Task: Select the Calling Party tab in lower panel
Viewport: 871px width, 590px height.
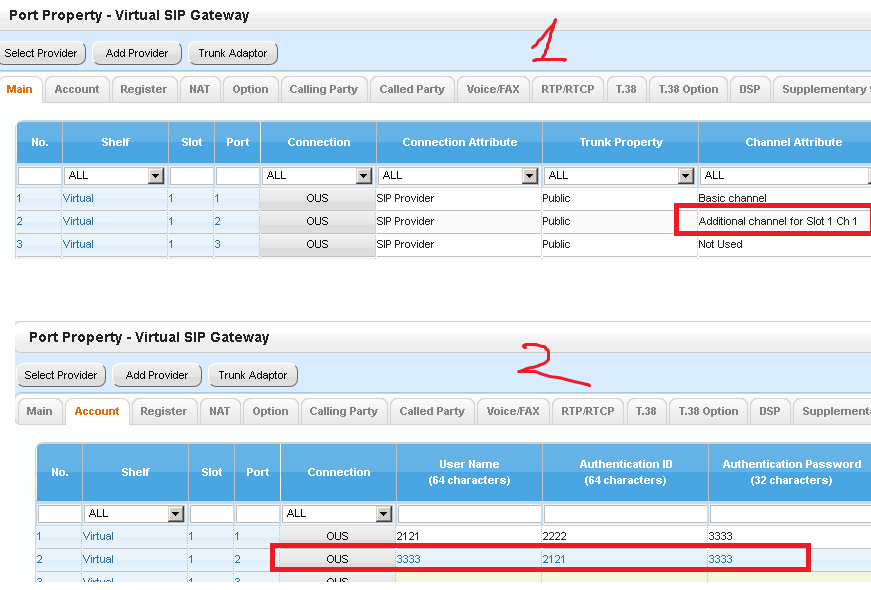Action: click(343, 412)
